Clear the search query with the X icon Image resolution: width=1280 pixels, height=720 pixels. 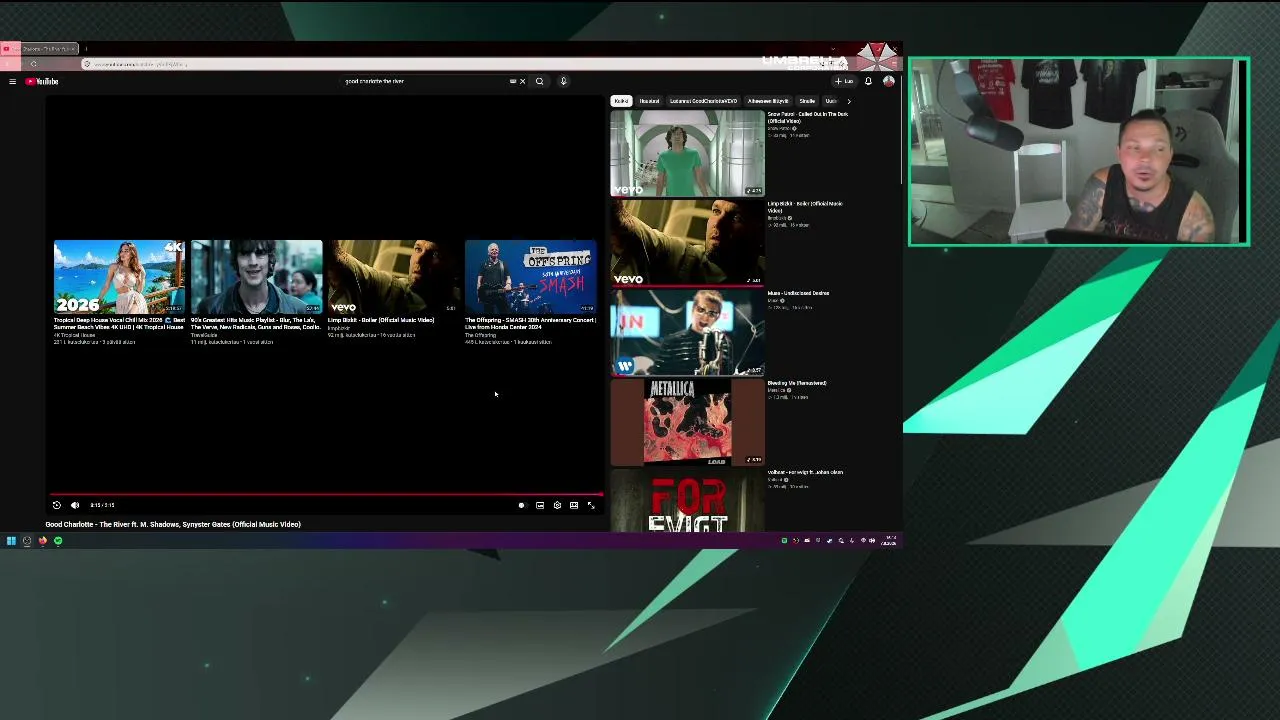click(522, 81)
